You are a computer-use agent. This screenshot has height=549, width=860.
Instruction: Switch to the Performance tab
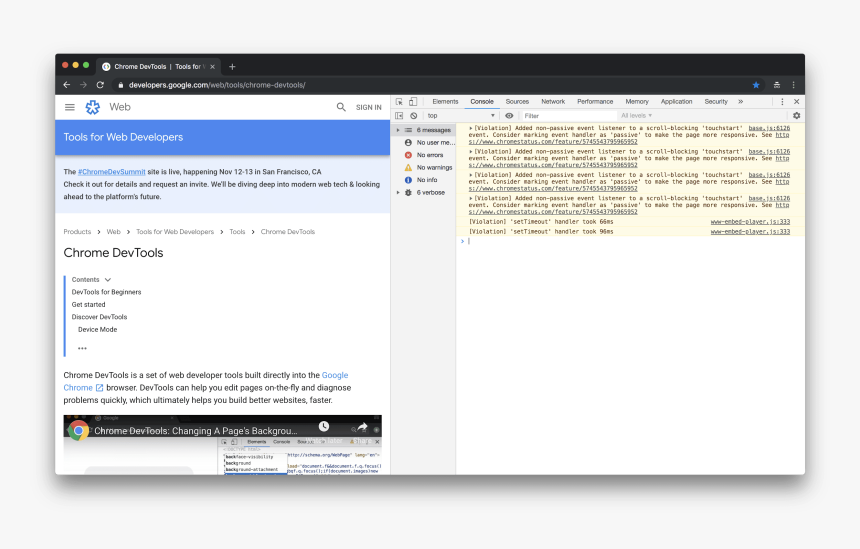(x=595, y=101)
